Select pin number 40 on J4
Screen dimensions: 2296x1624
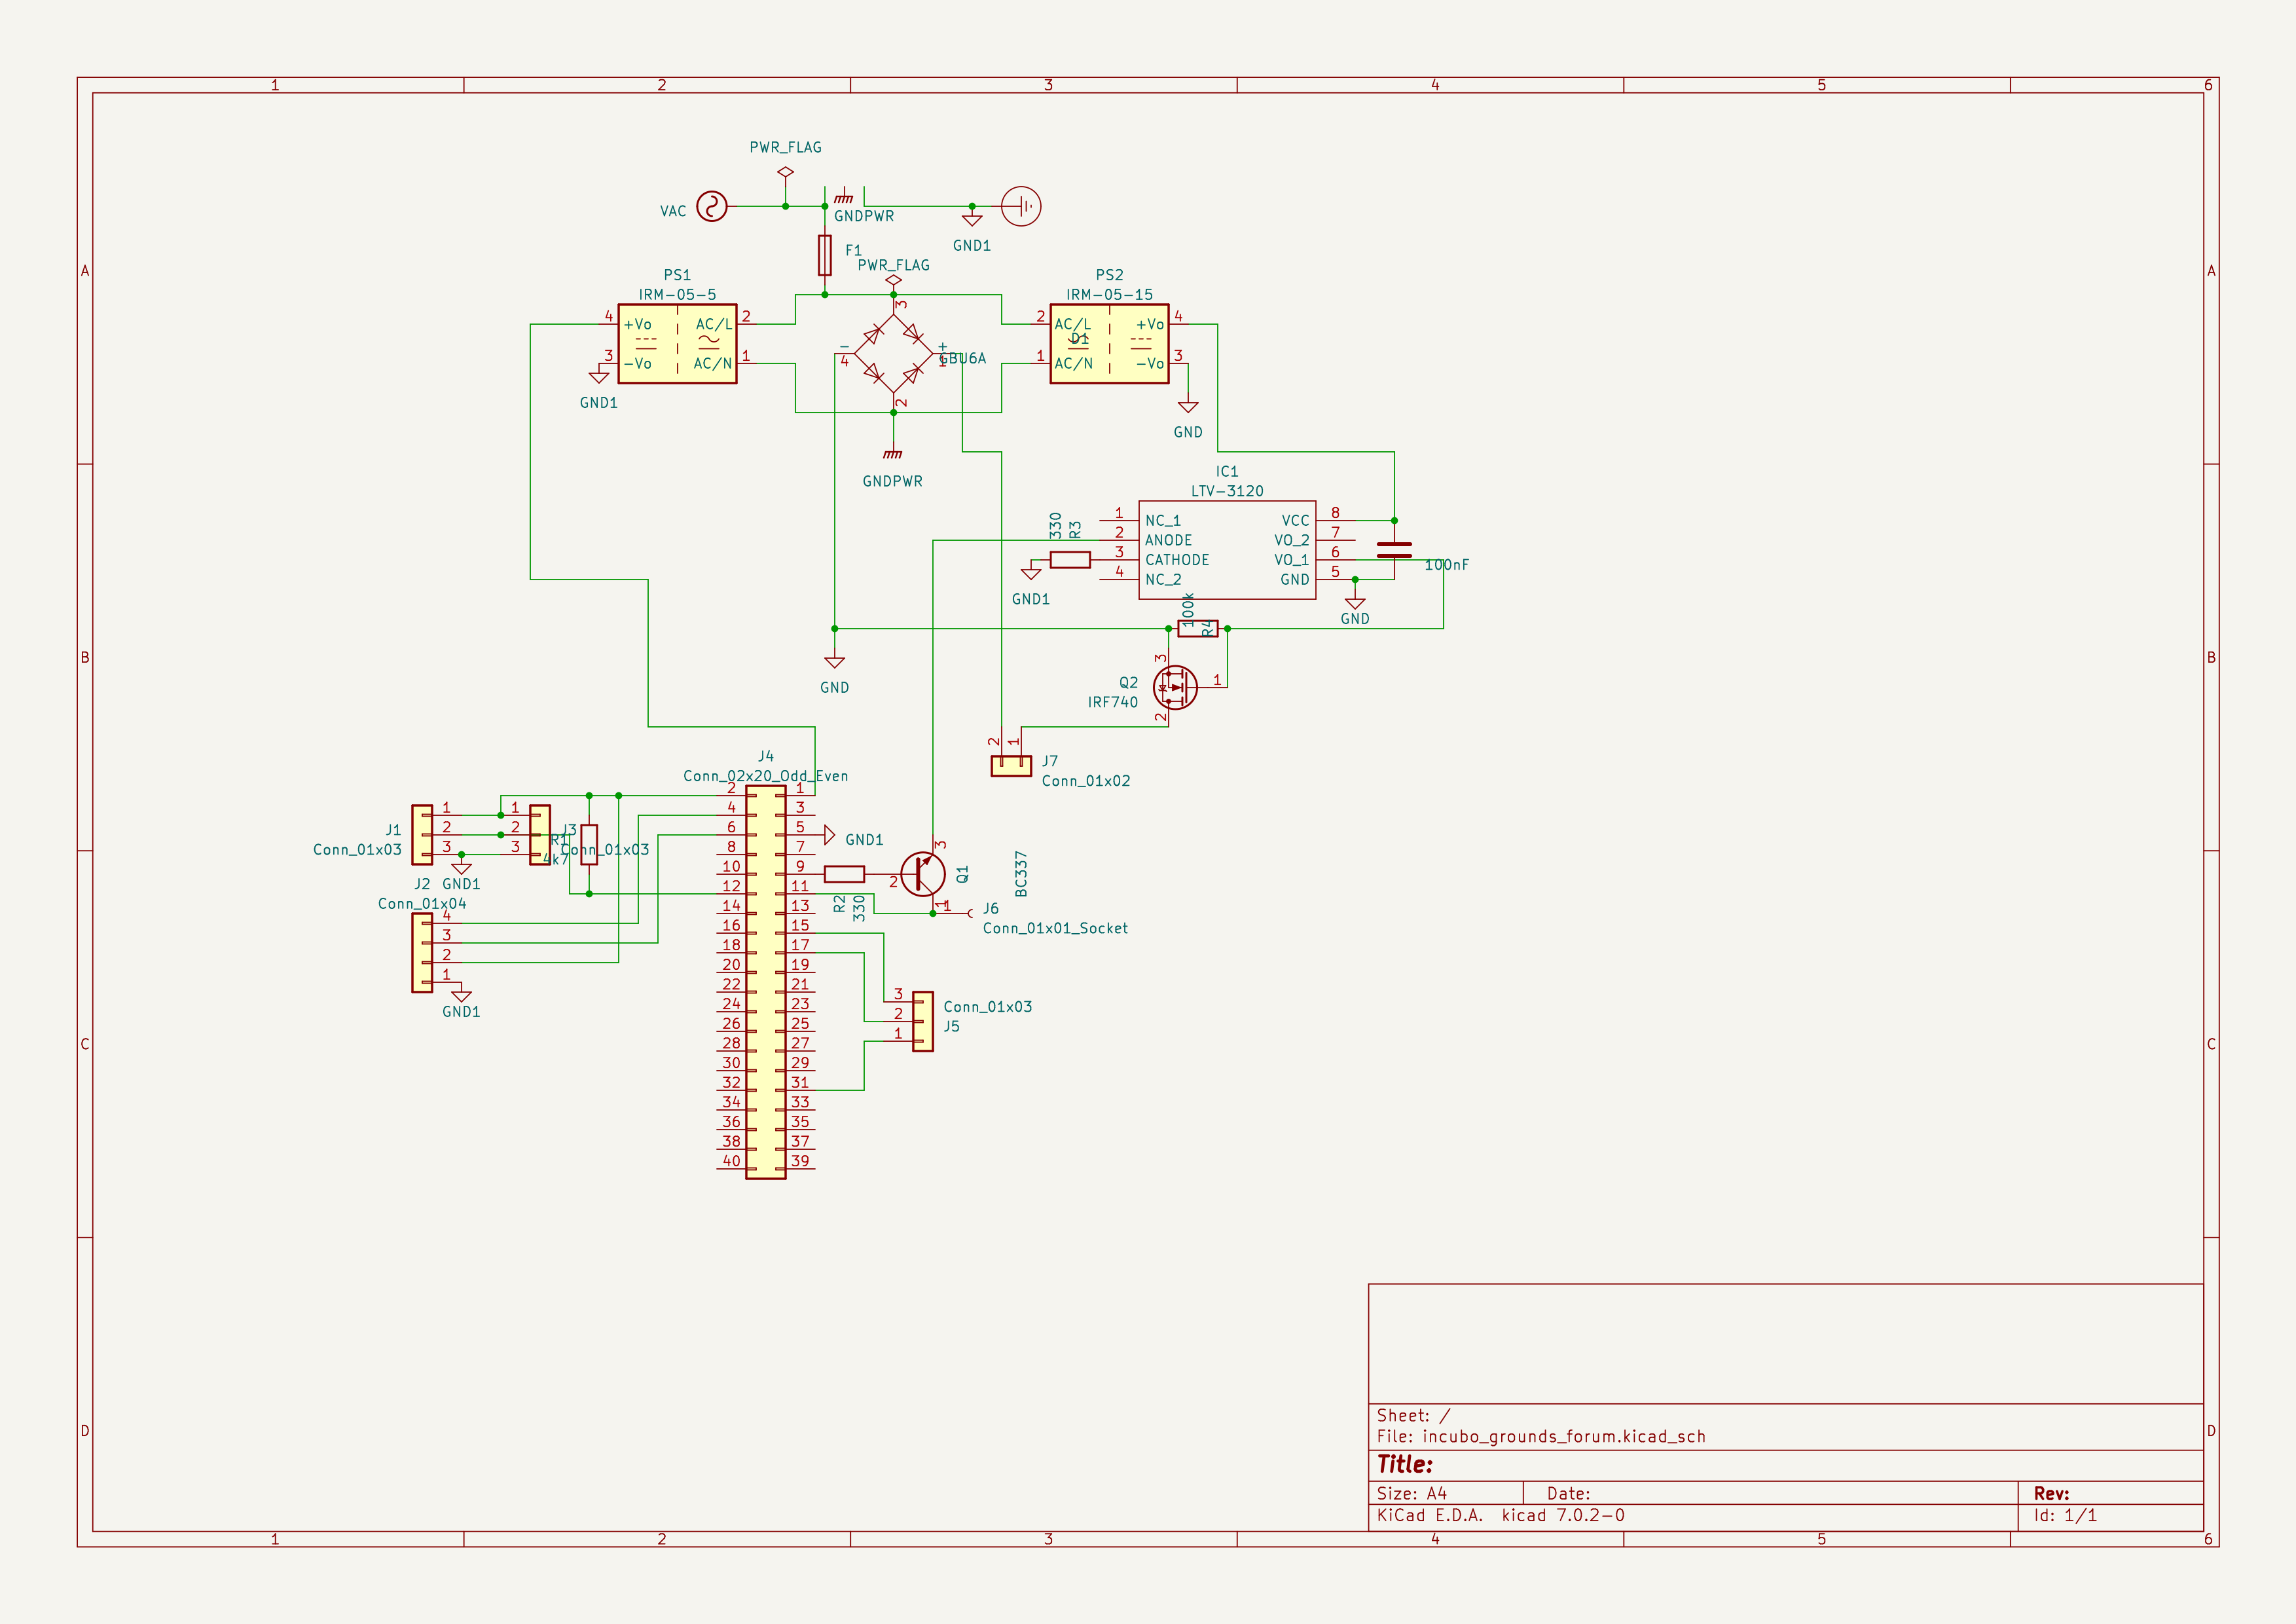731,1161
